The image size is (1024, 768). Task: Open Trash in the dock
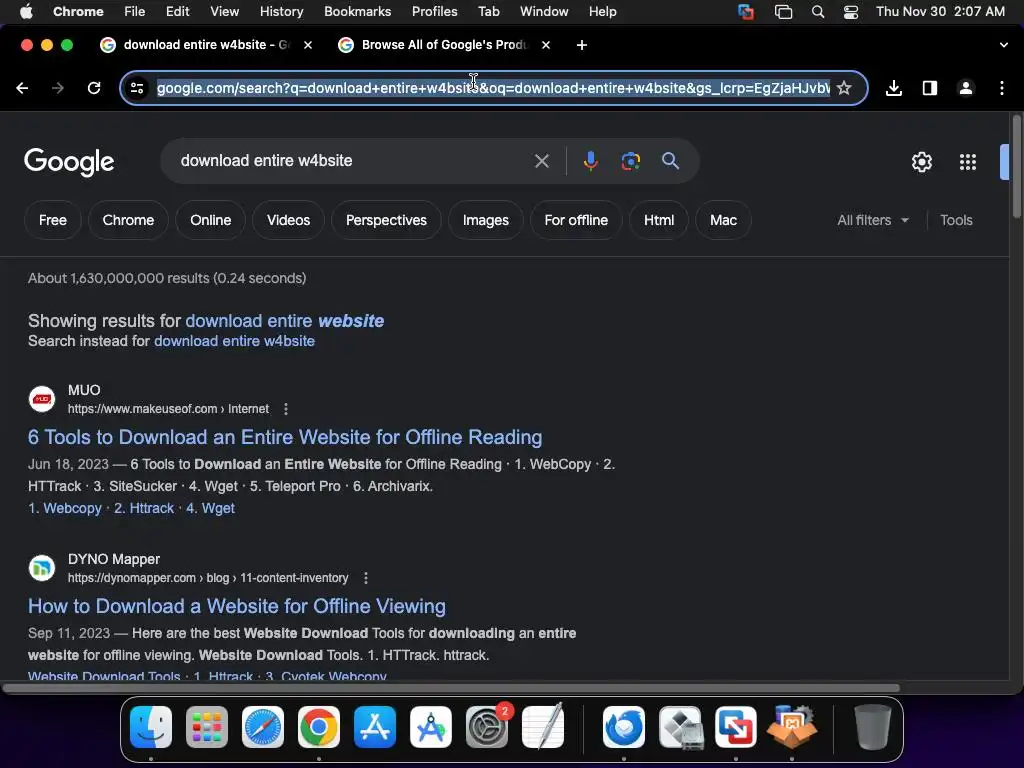(x=872, y=727)
